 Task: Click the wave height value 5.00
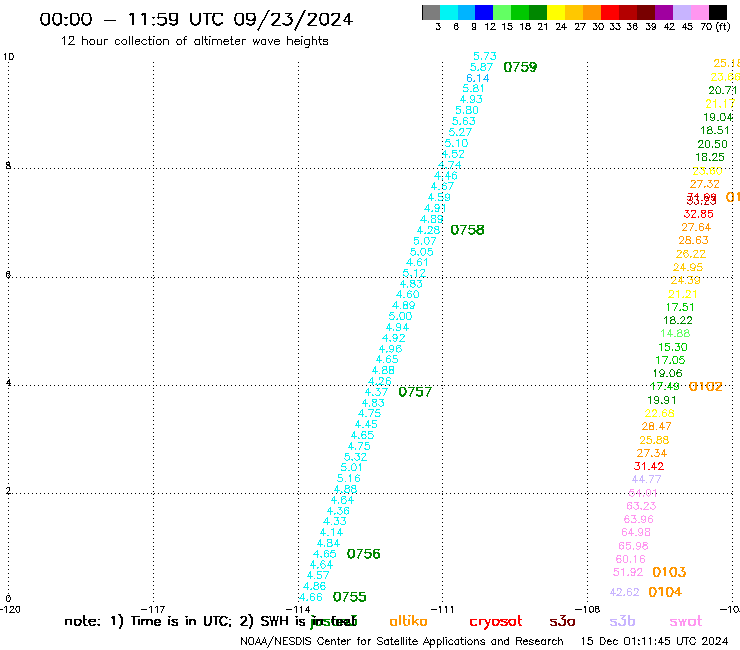(x=400, y=316)
